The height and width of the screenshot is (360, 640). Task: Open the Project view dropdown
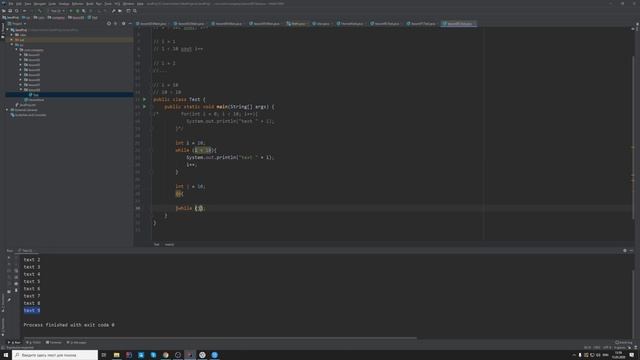click(17, 24)
